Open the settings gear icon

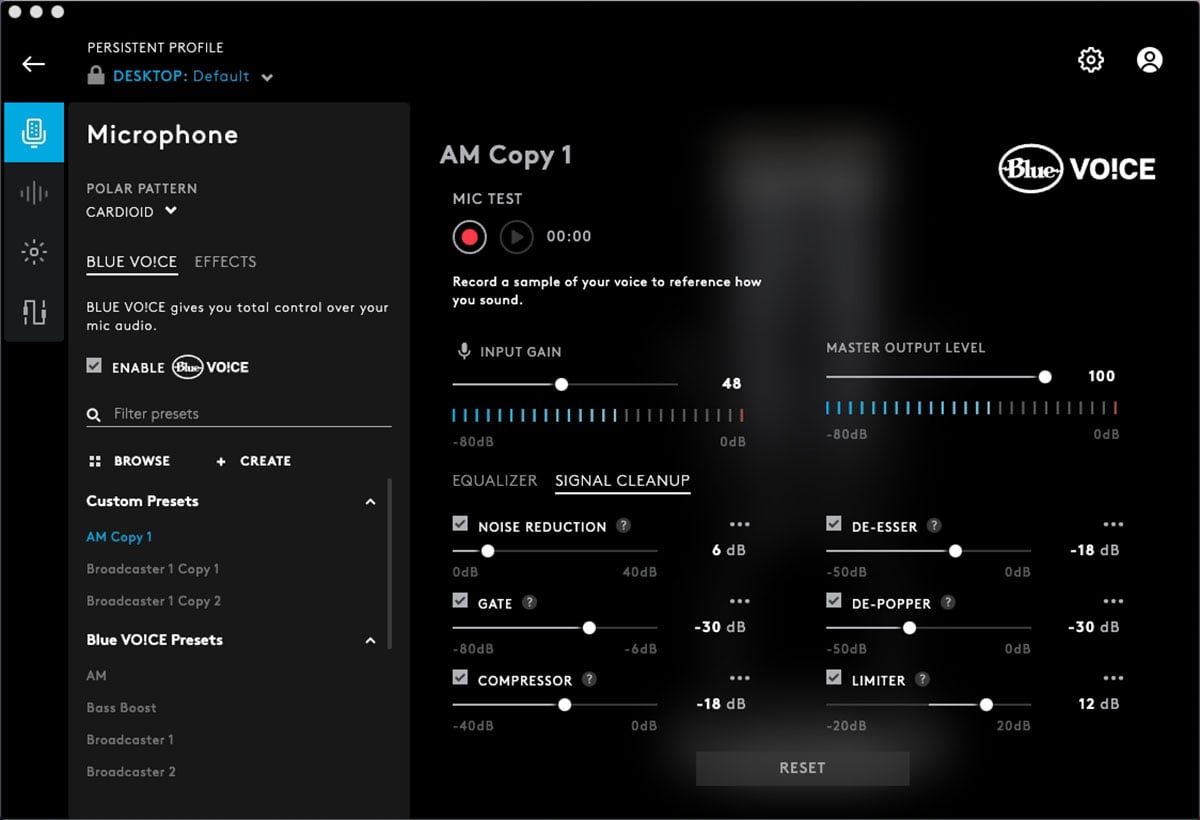(x=1090, y=60)
